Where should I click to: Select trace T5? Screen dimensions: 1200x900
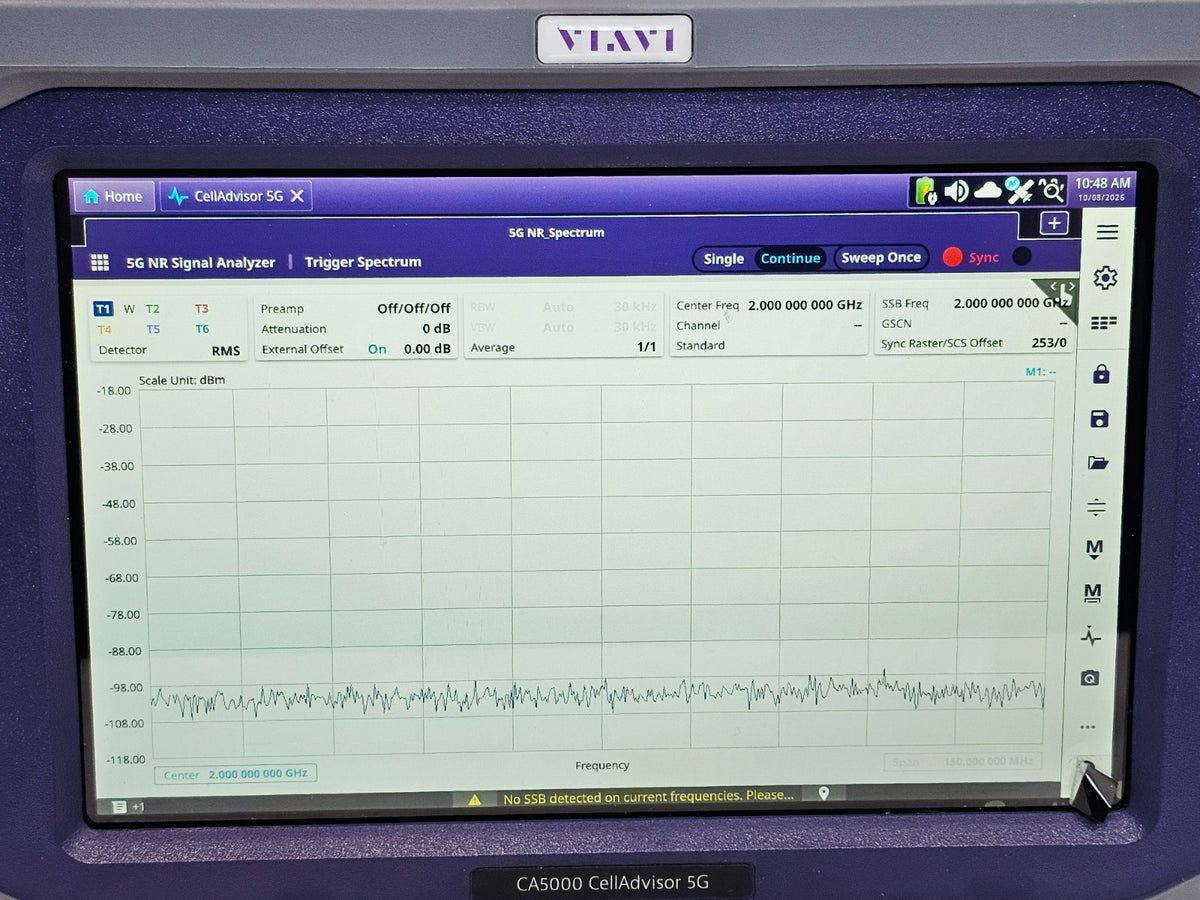(153, 329)
